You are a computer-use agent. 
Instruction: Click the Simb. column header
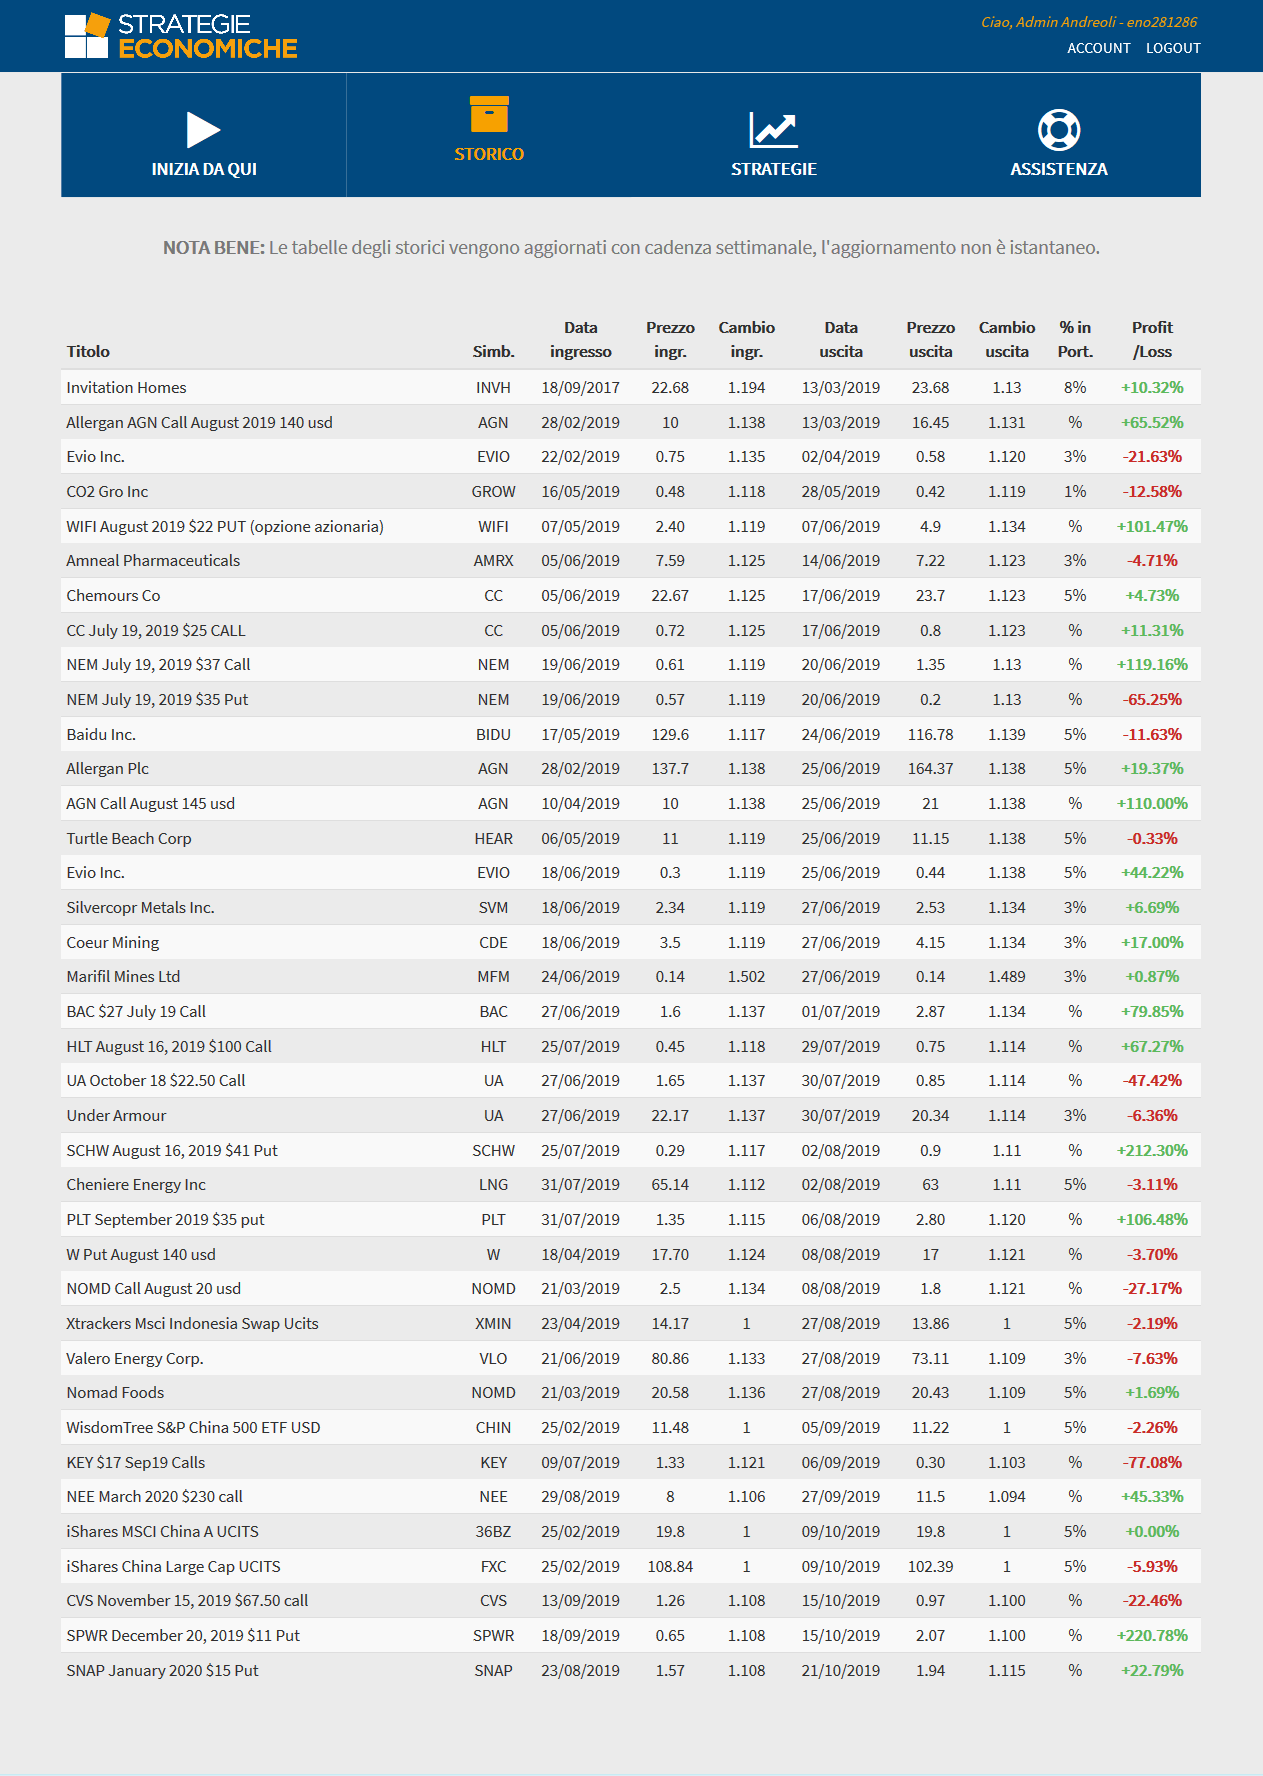pyautogui.click(x=493, y=351)
